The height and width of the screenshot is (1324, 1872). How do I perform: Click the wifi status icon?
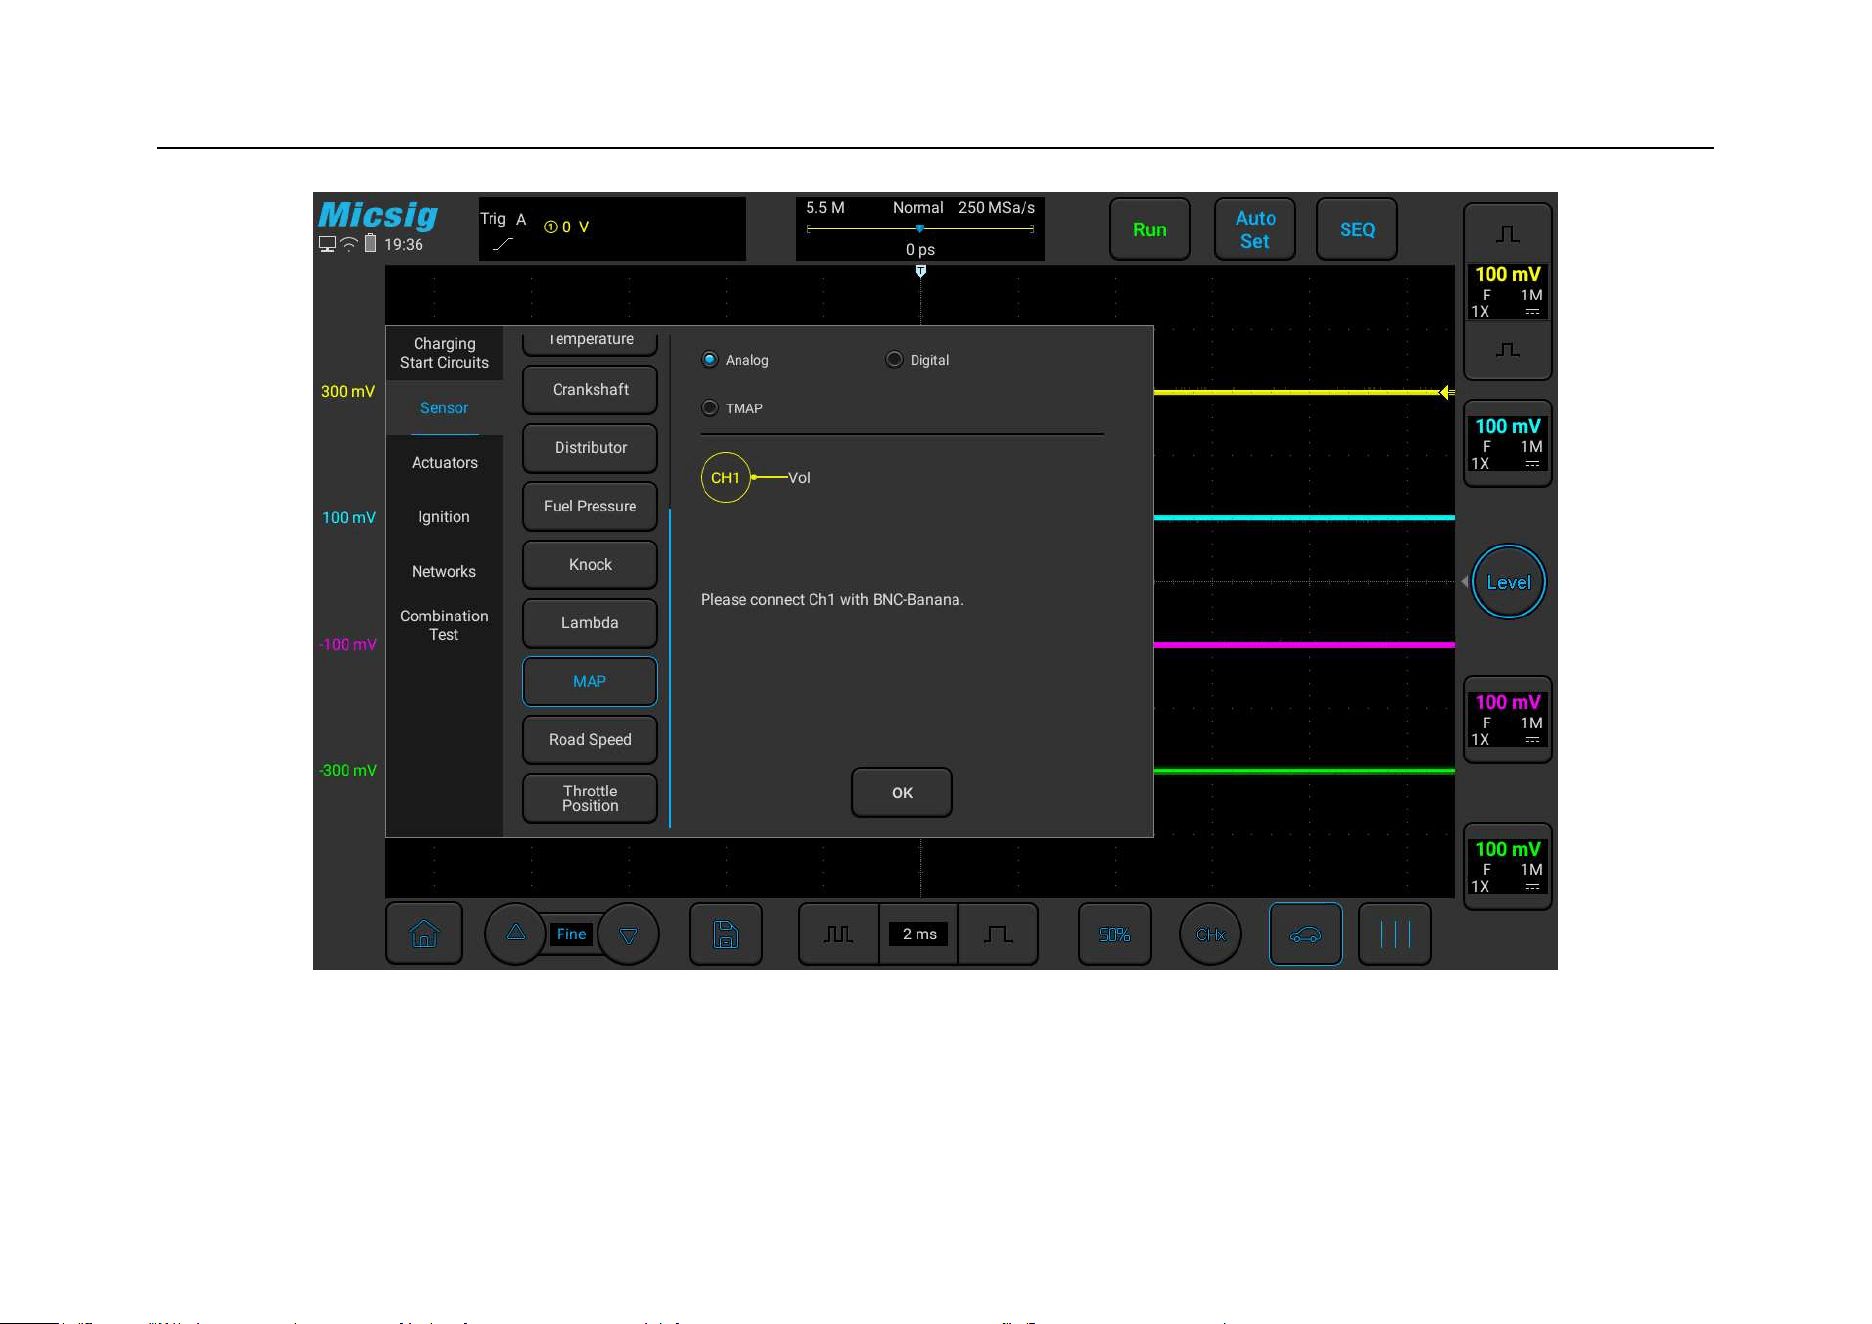(349, 244)
